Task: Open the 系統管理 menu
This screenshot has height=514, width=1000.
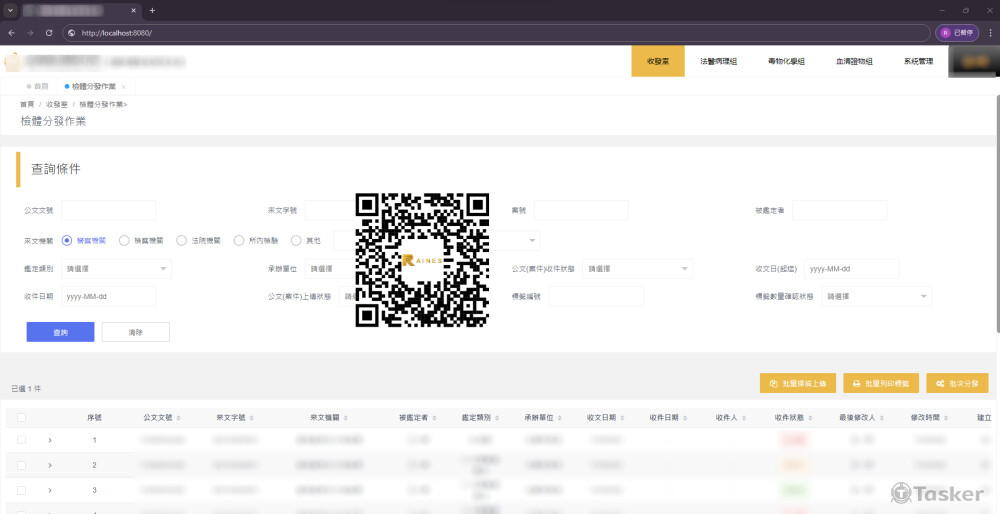Action: pyautogui.click(x=917, y=61)
